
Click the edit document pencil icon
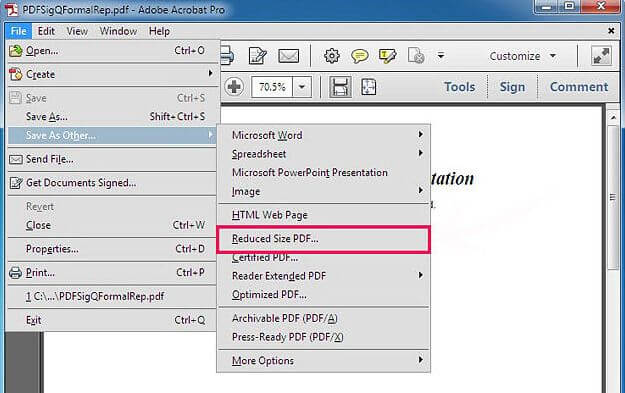click(257, 56)
